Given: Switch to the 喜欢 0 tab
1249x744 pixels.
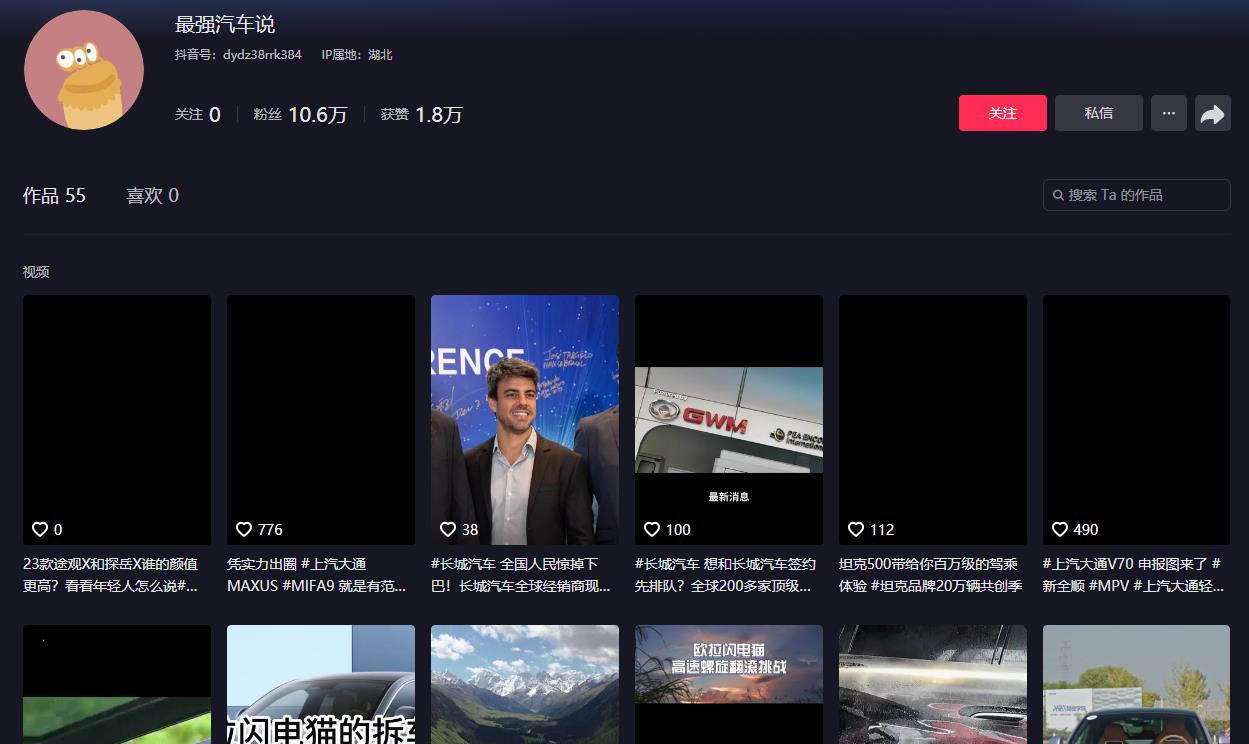Looking at the screenshot, I should click(x=153, y=196).
